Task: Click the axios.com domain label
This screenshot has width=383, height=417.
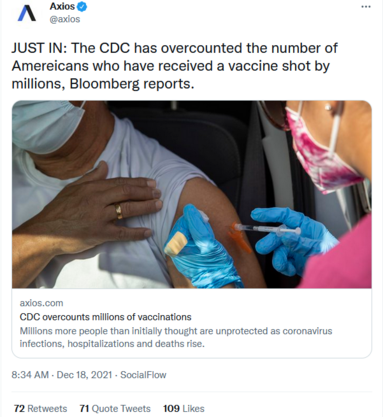Action: (x=41, y=303)
